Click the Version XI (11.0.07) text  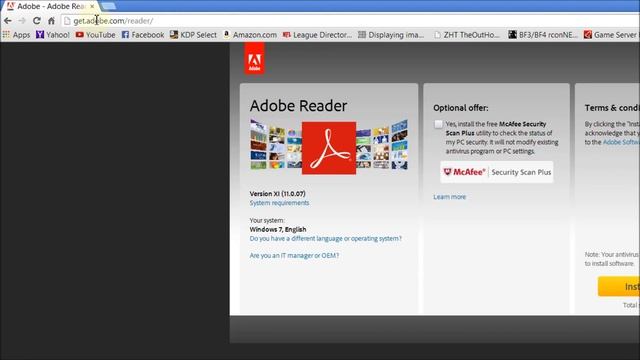[x=278, y=193]
